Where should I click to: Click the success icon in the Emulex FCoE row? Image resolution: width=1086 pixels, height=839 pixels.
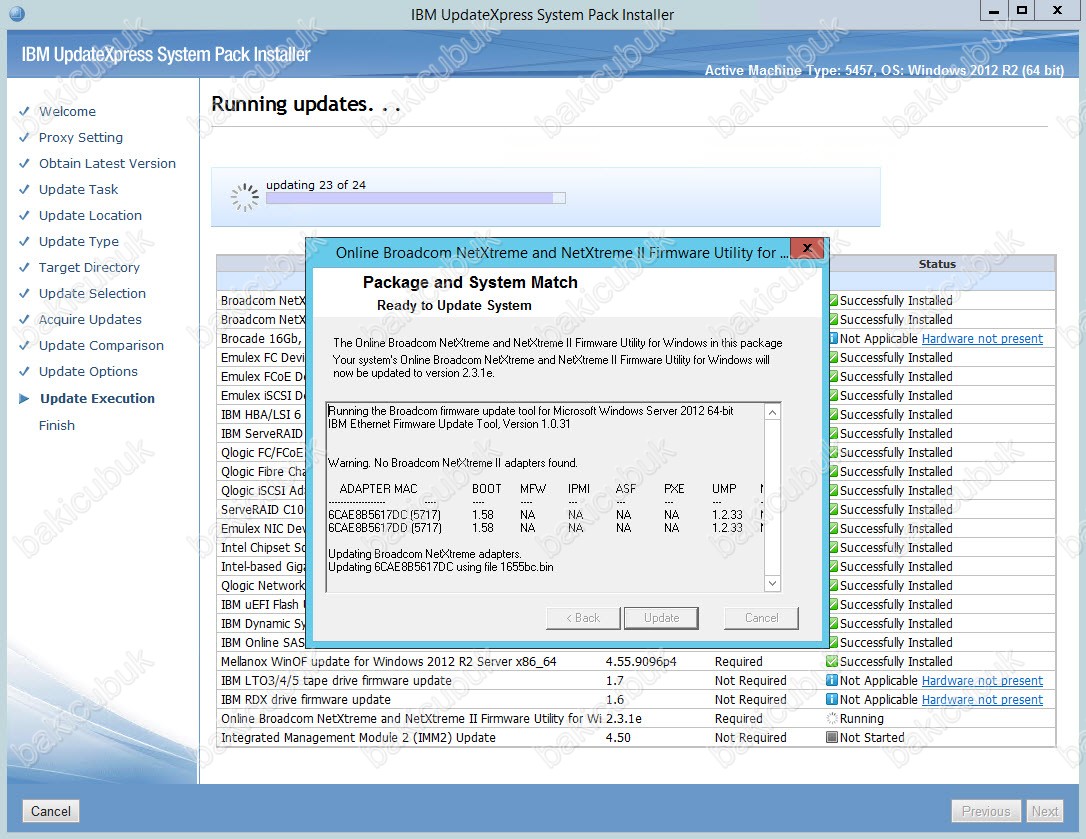833,376
